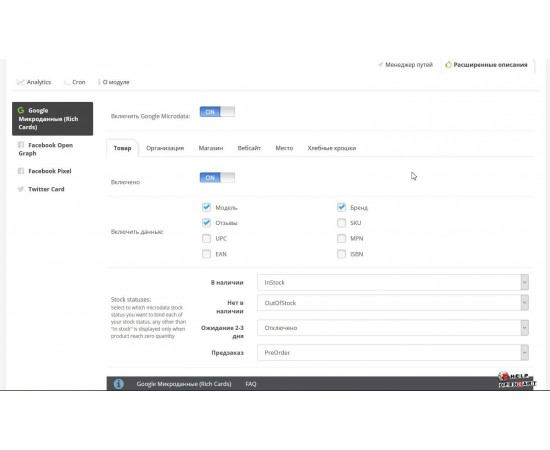The image size is (550, 450).
Task: Click the Cron icon
Action: click(66, 82)
